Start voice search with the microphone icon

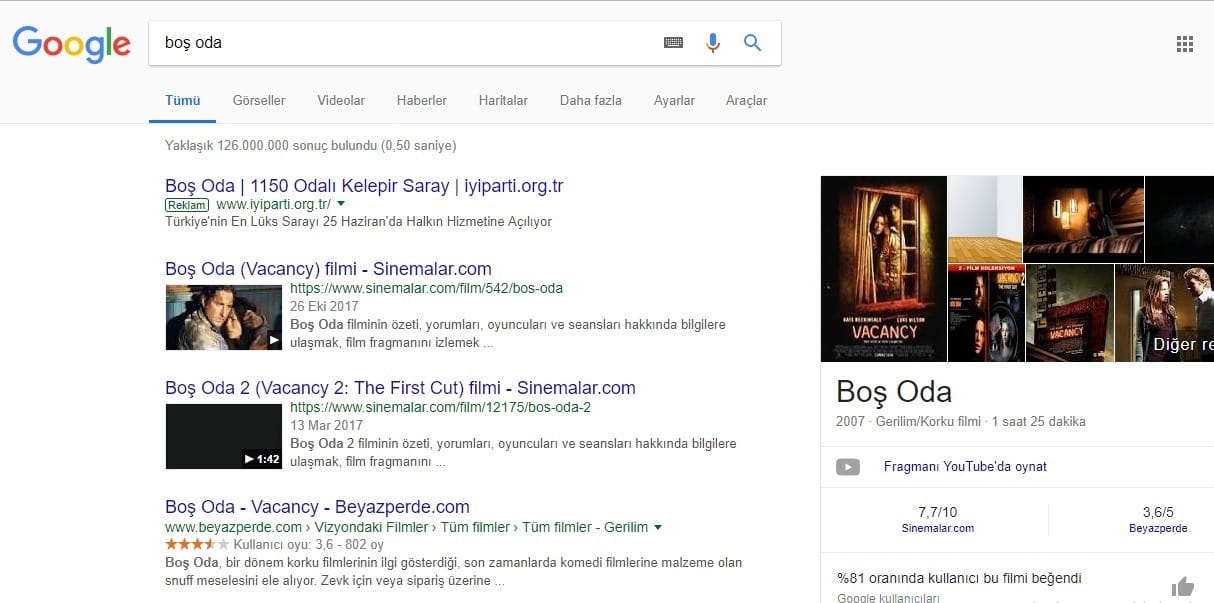[712, 43]
